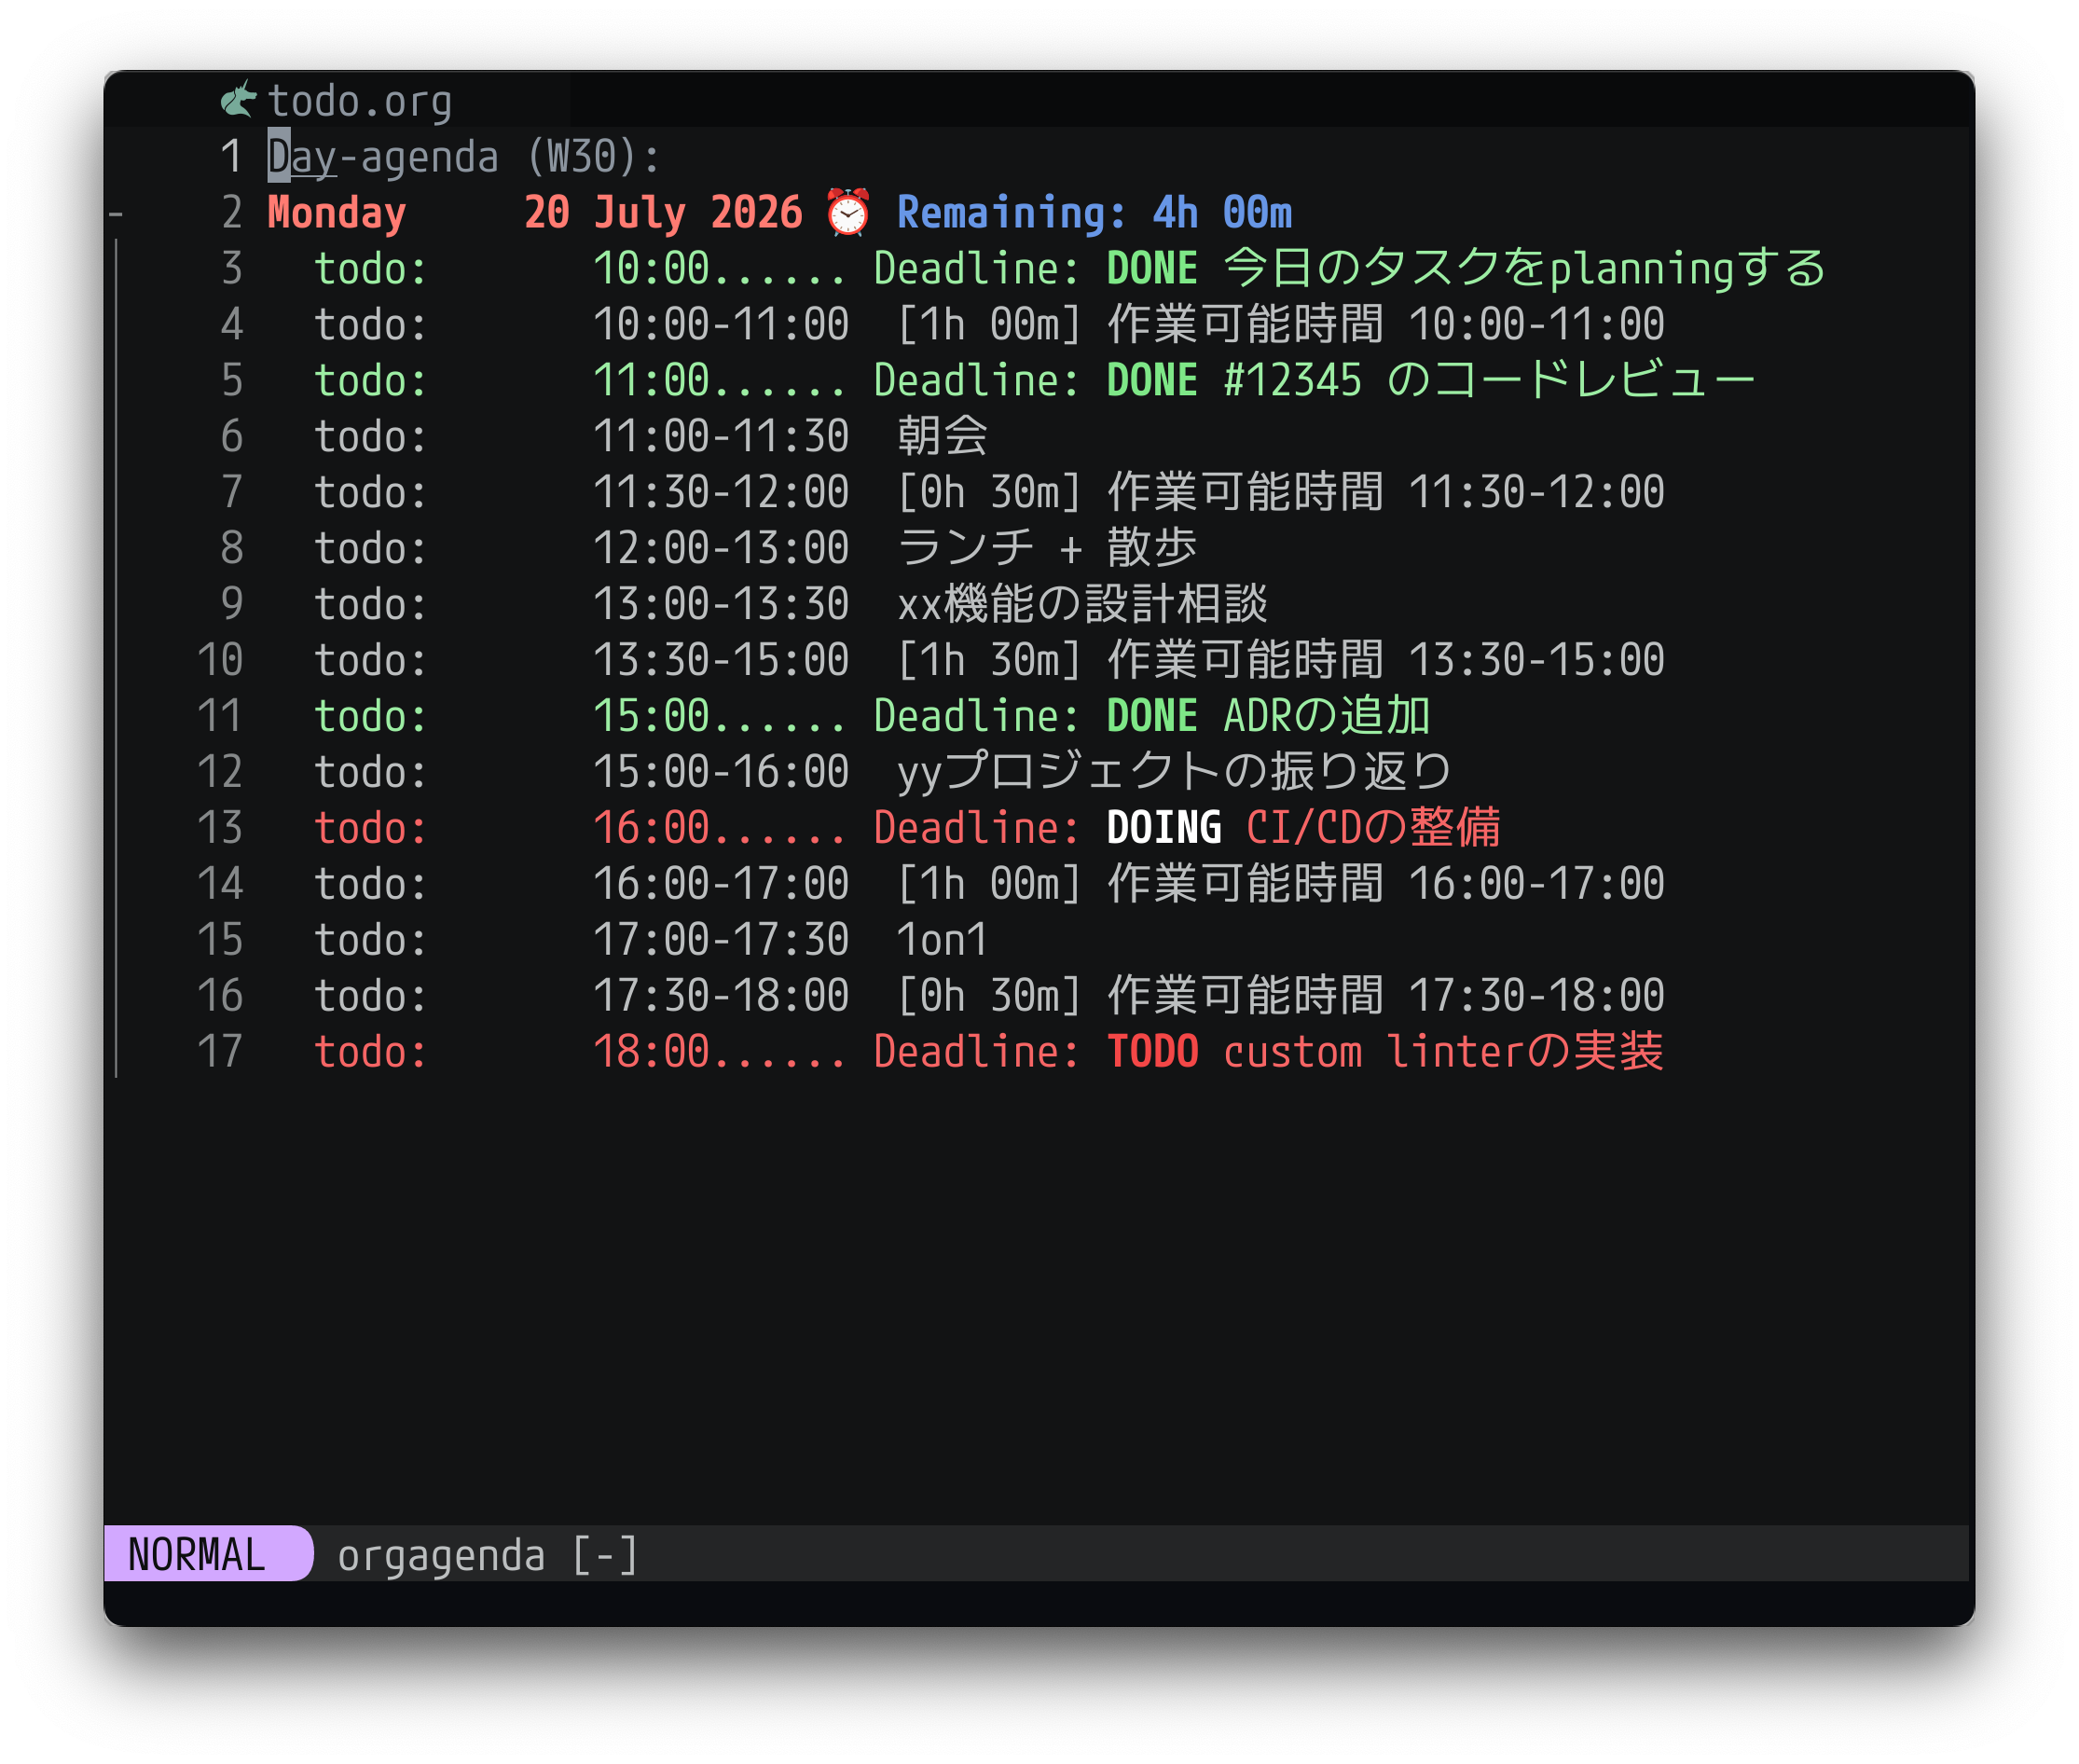Click the 作業可能時間 10:00-11:00 row

(x=989, y=325)
